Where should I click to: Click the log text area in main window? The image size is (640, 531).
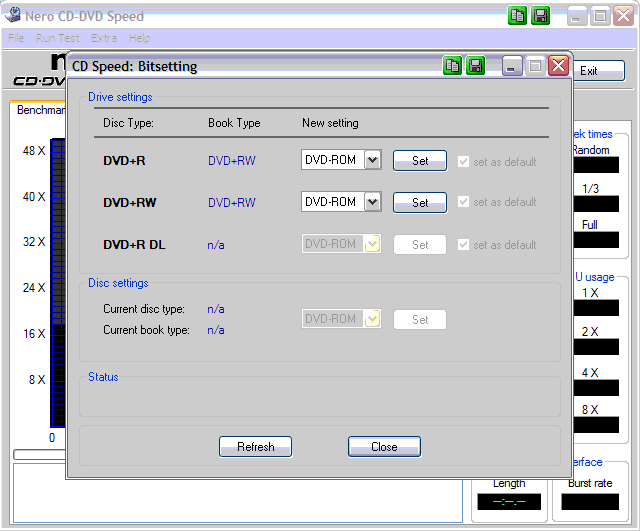coord(238,501)
